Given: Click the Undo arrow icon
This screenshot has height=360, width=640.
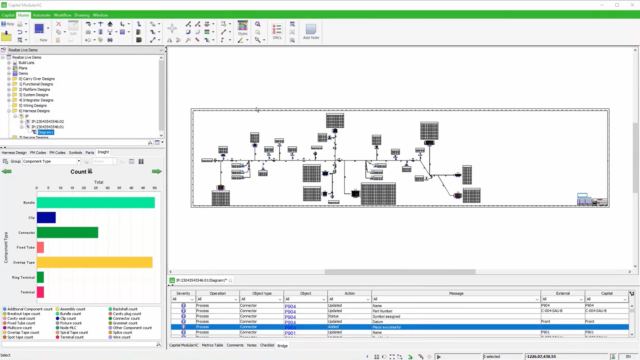Looking at the screenshot, I should tap(20, 32).
